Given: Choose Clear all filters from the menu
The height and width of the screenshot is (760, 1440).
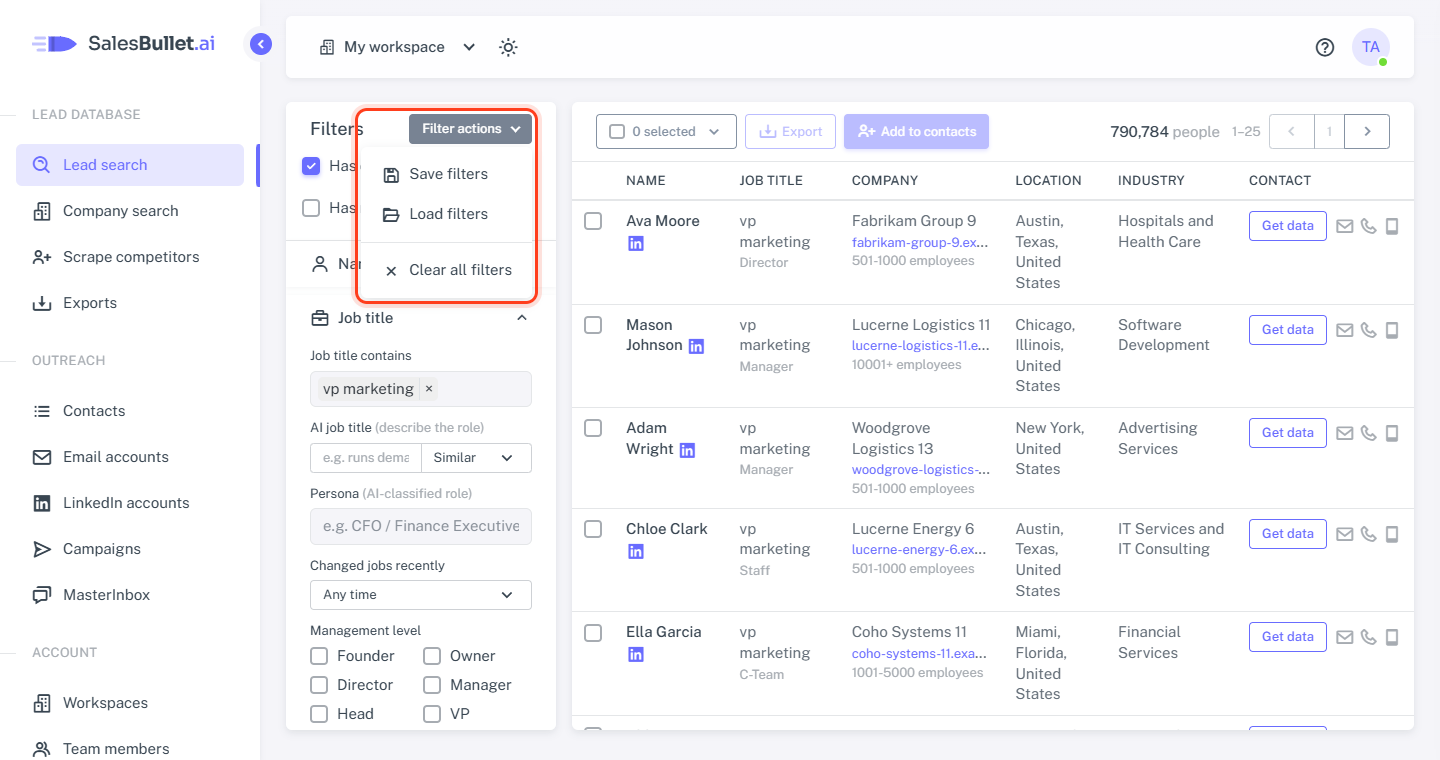Looking at the screenshot, I should 447,270.
